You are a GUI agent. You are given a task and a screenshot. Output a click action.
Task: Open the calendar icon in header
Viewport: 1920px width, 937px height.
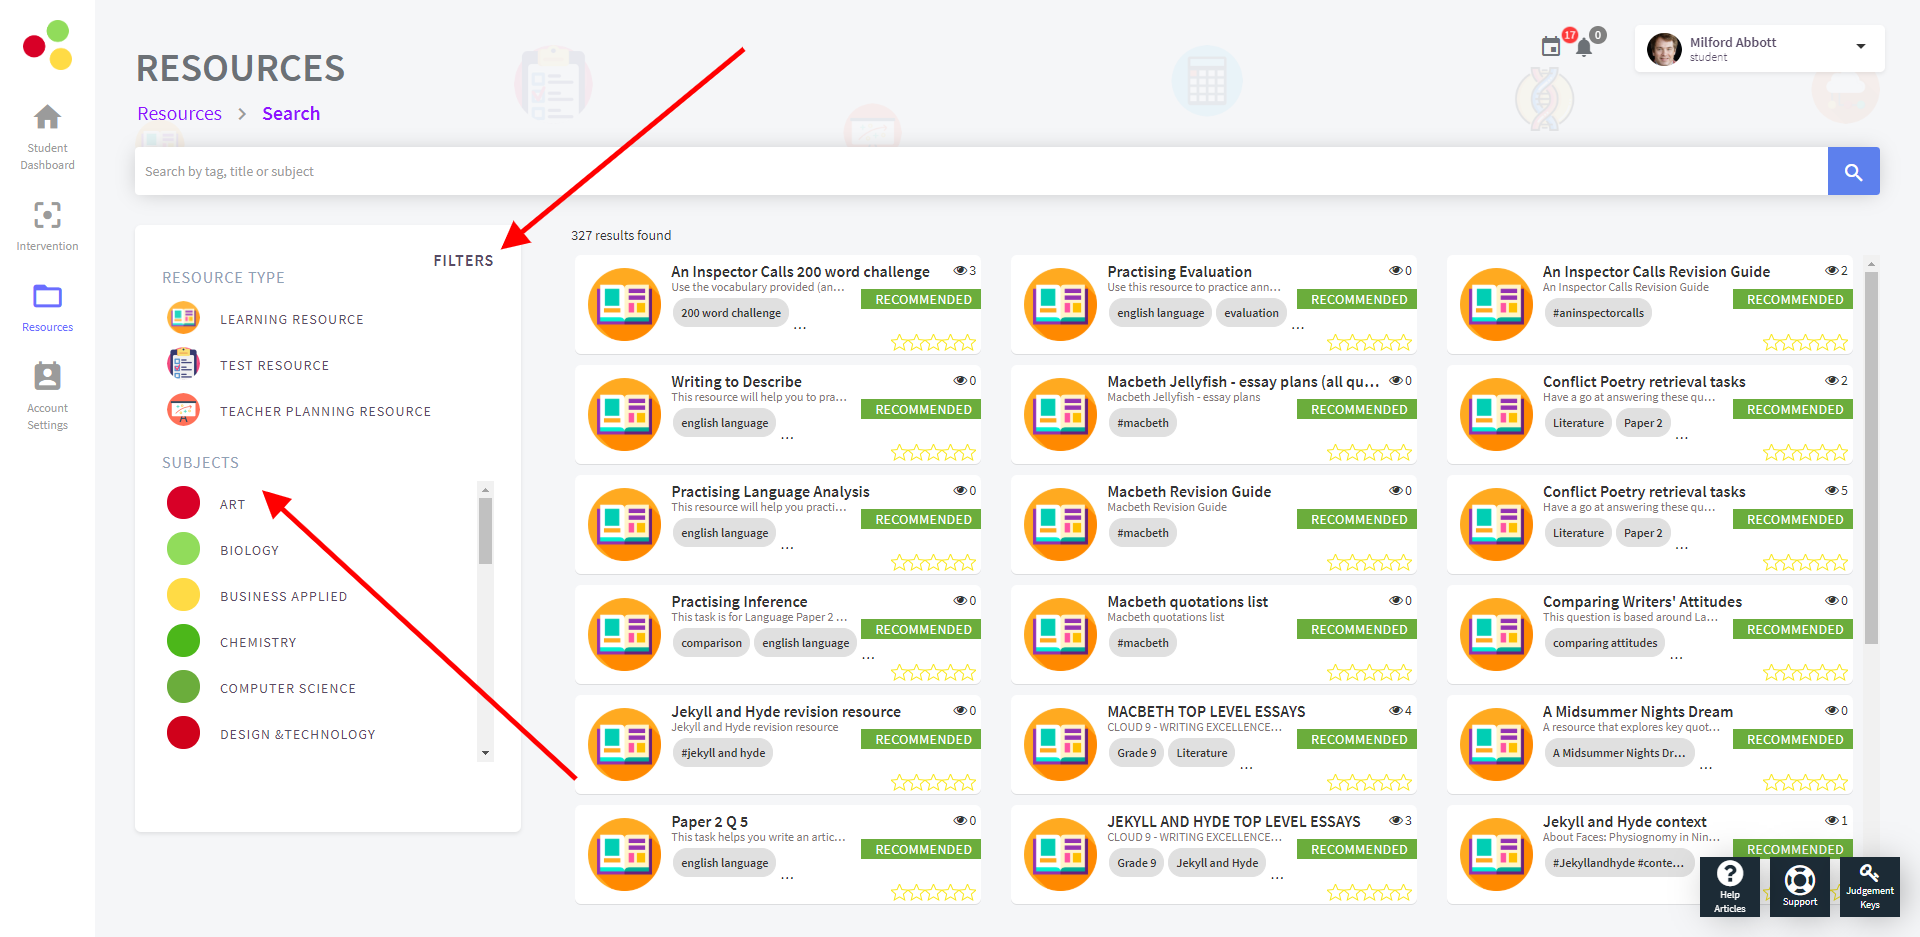[1551, 46]
